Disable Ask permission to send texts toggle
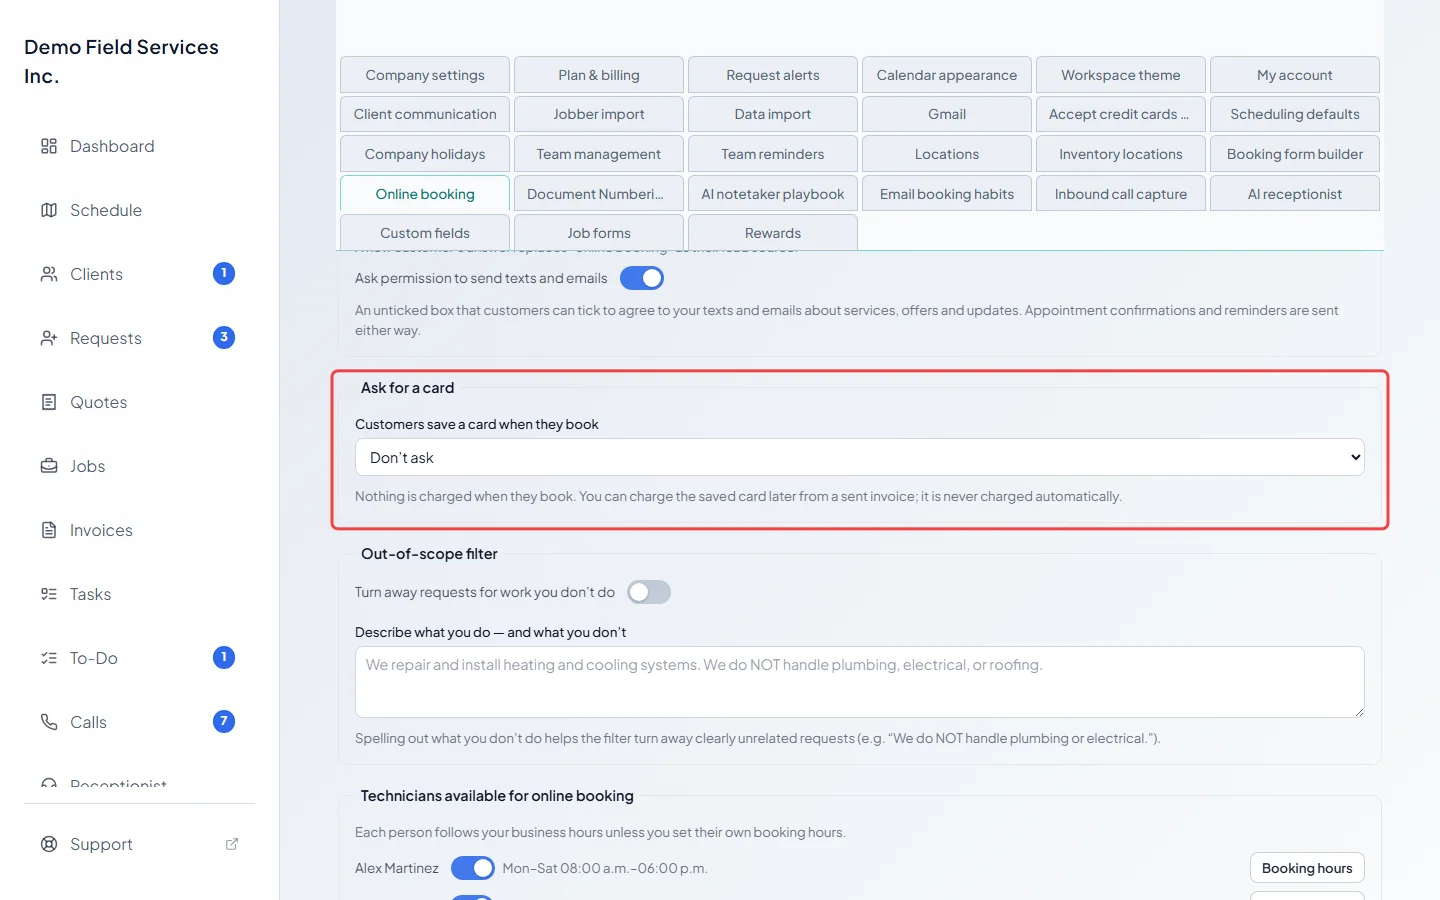The width and height of the screenshot is (1440, 900). coord(642,278)
